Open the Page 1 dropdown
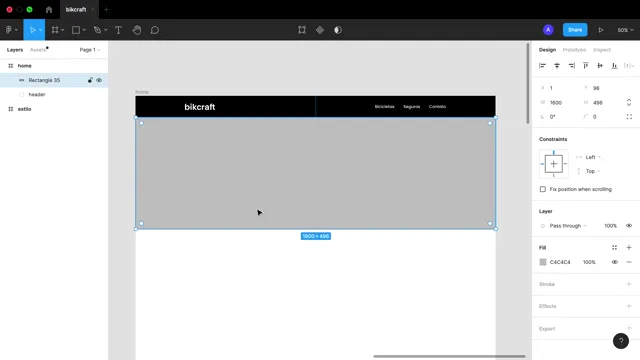The height and width of the screenshot is (360, 640). pyautogui.click(x=90, y=50)
